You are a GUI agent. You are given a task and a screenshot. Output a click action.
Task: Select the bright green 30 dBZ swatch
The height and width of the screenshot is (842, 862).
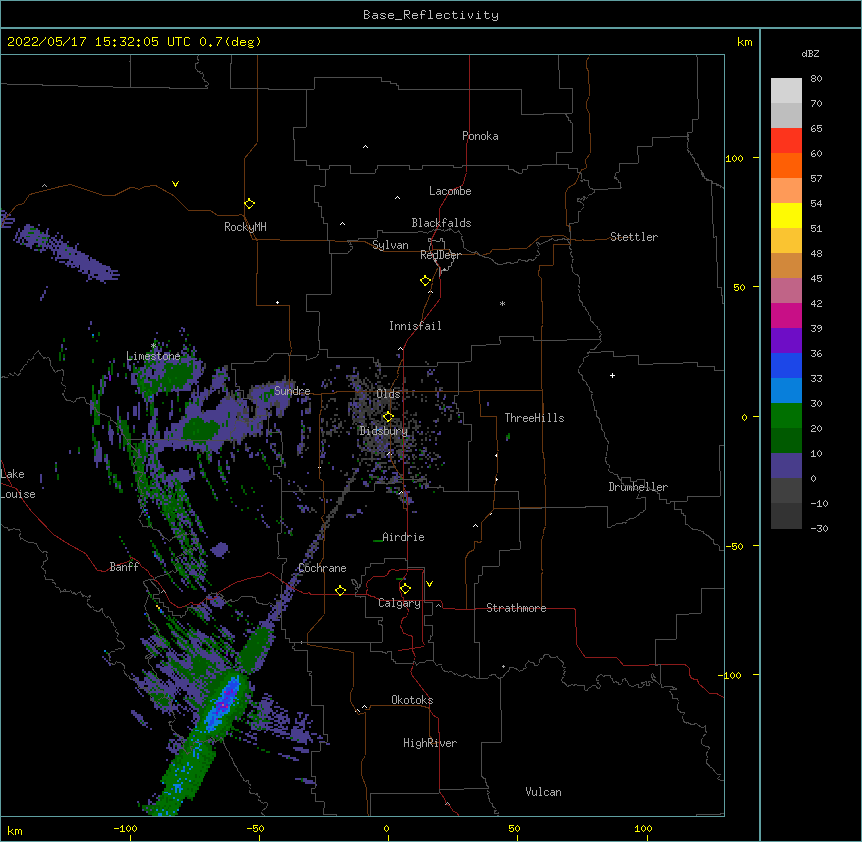pyautogui.click(x=786, y=416)
